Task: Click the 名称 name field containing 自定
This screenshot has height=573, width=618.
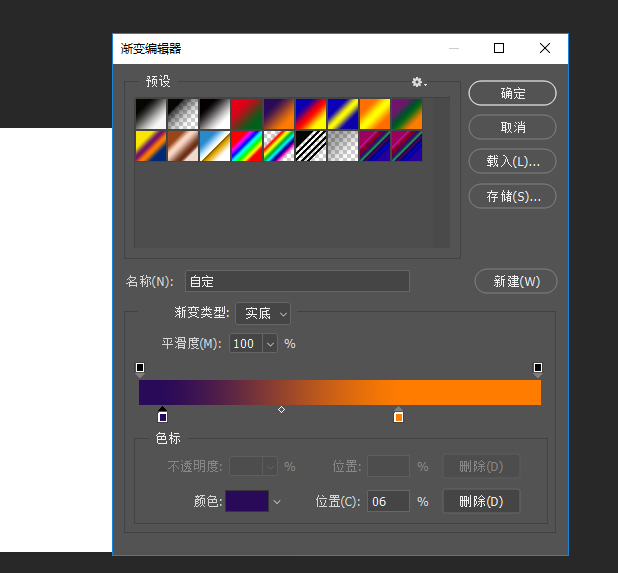Action: 297,281
